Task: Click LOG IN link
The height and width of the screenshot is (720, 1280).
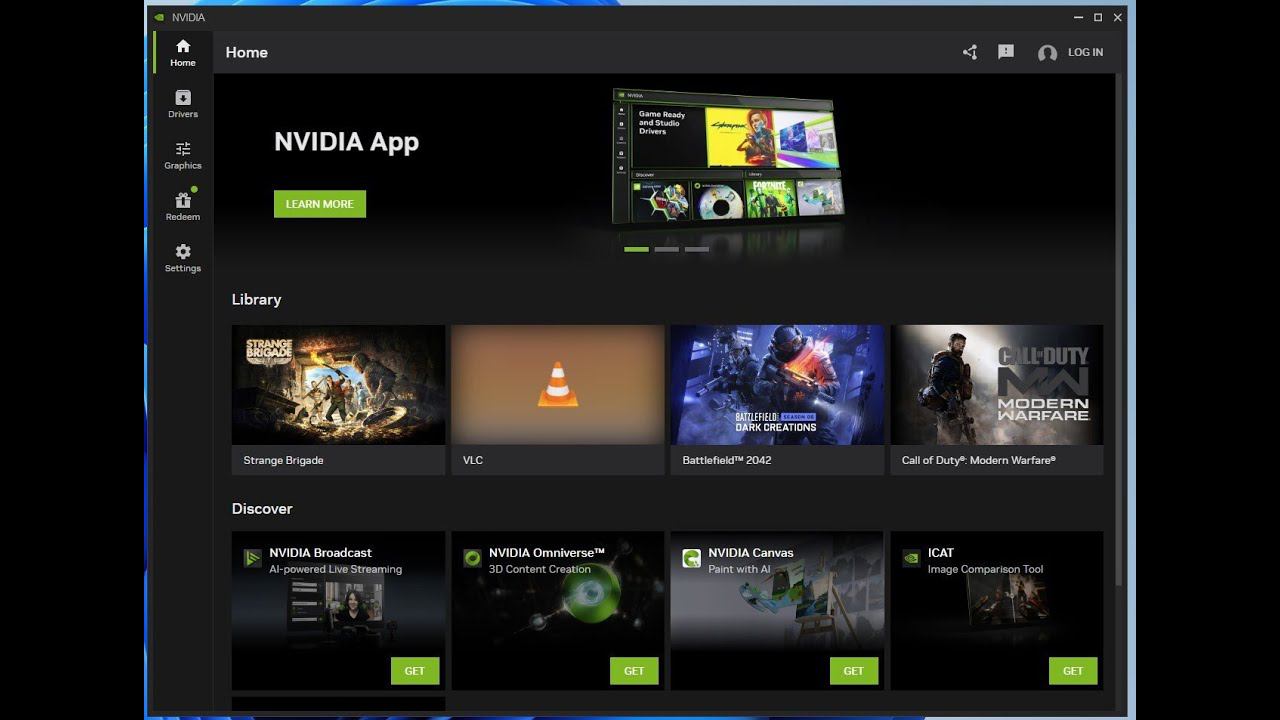Action: click(1085, 52)
